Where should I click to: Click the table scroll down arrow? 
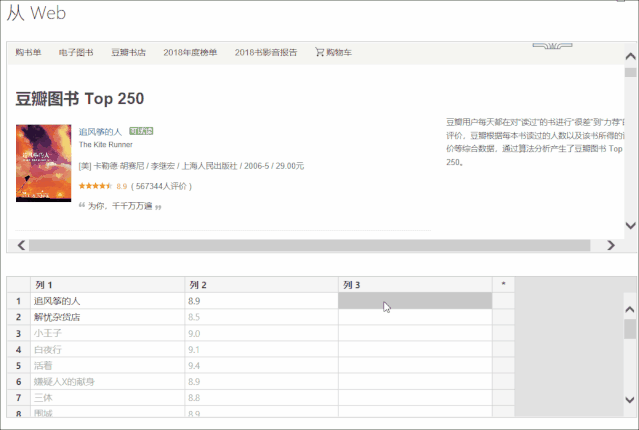click(630, 400)
